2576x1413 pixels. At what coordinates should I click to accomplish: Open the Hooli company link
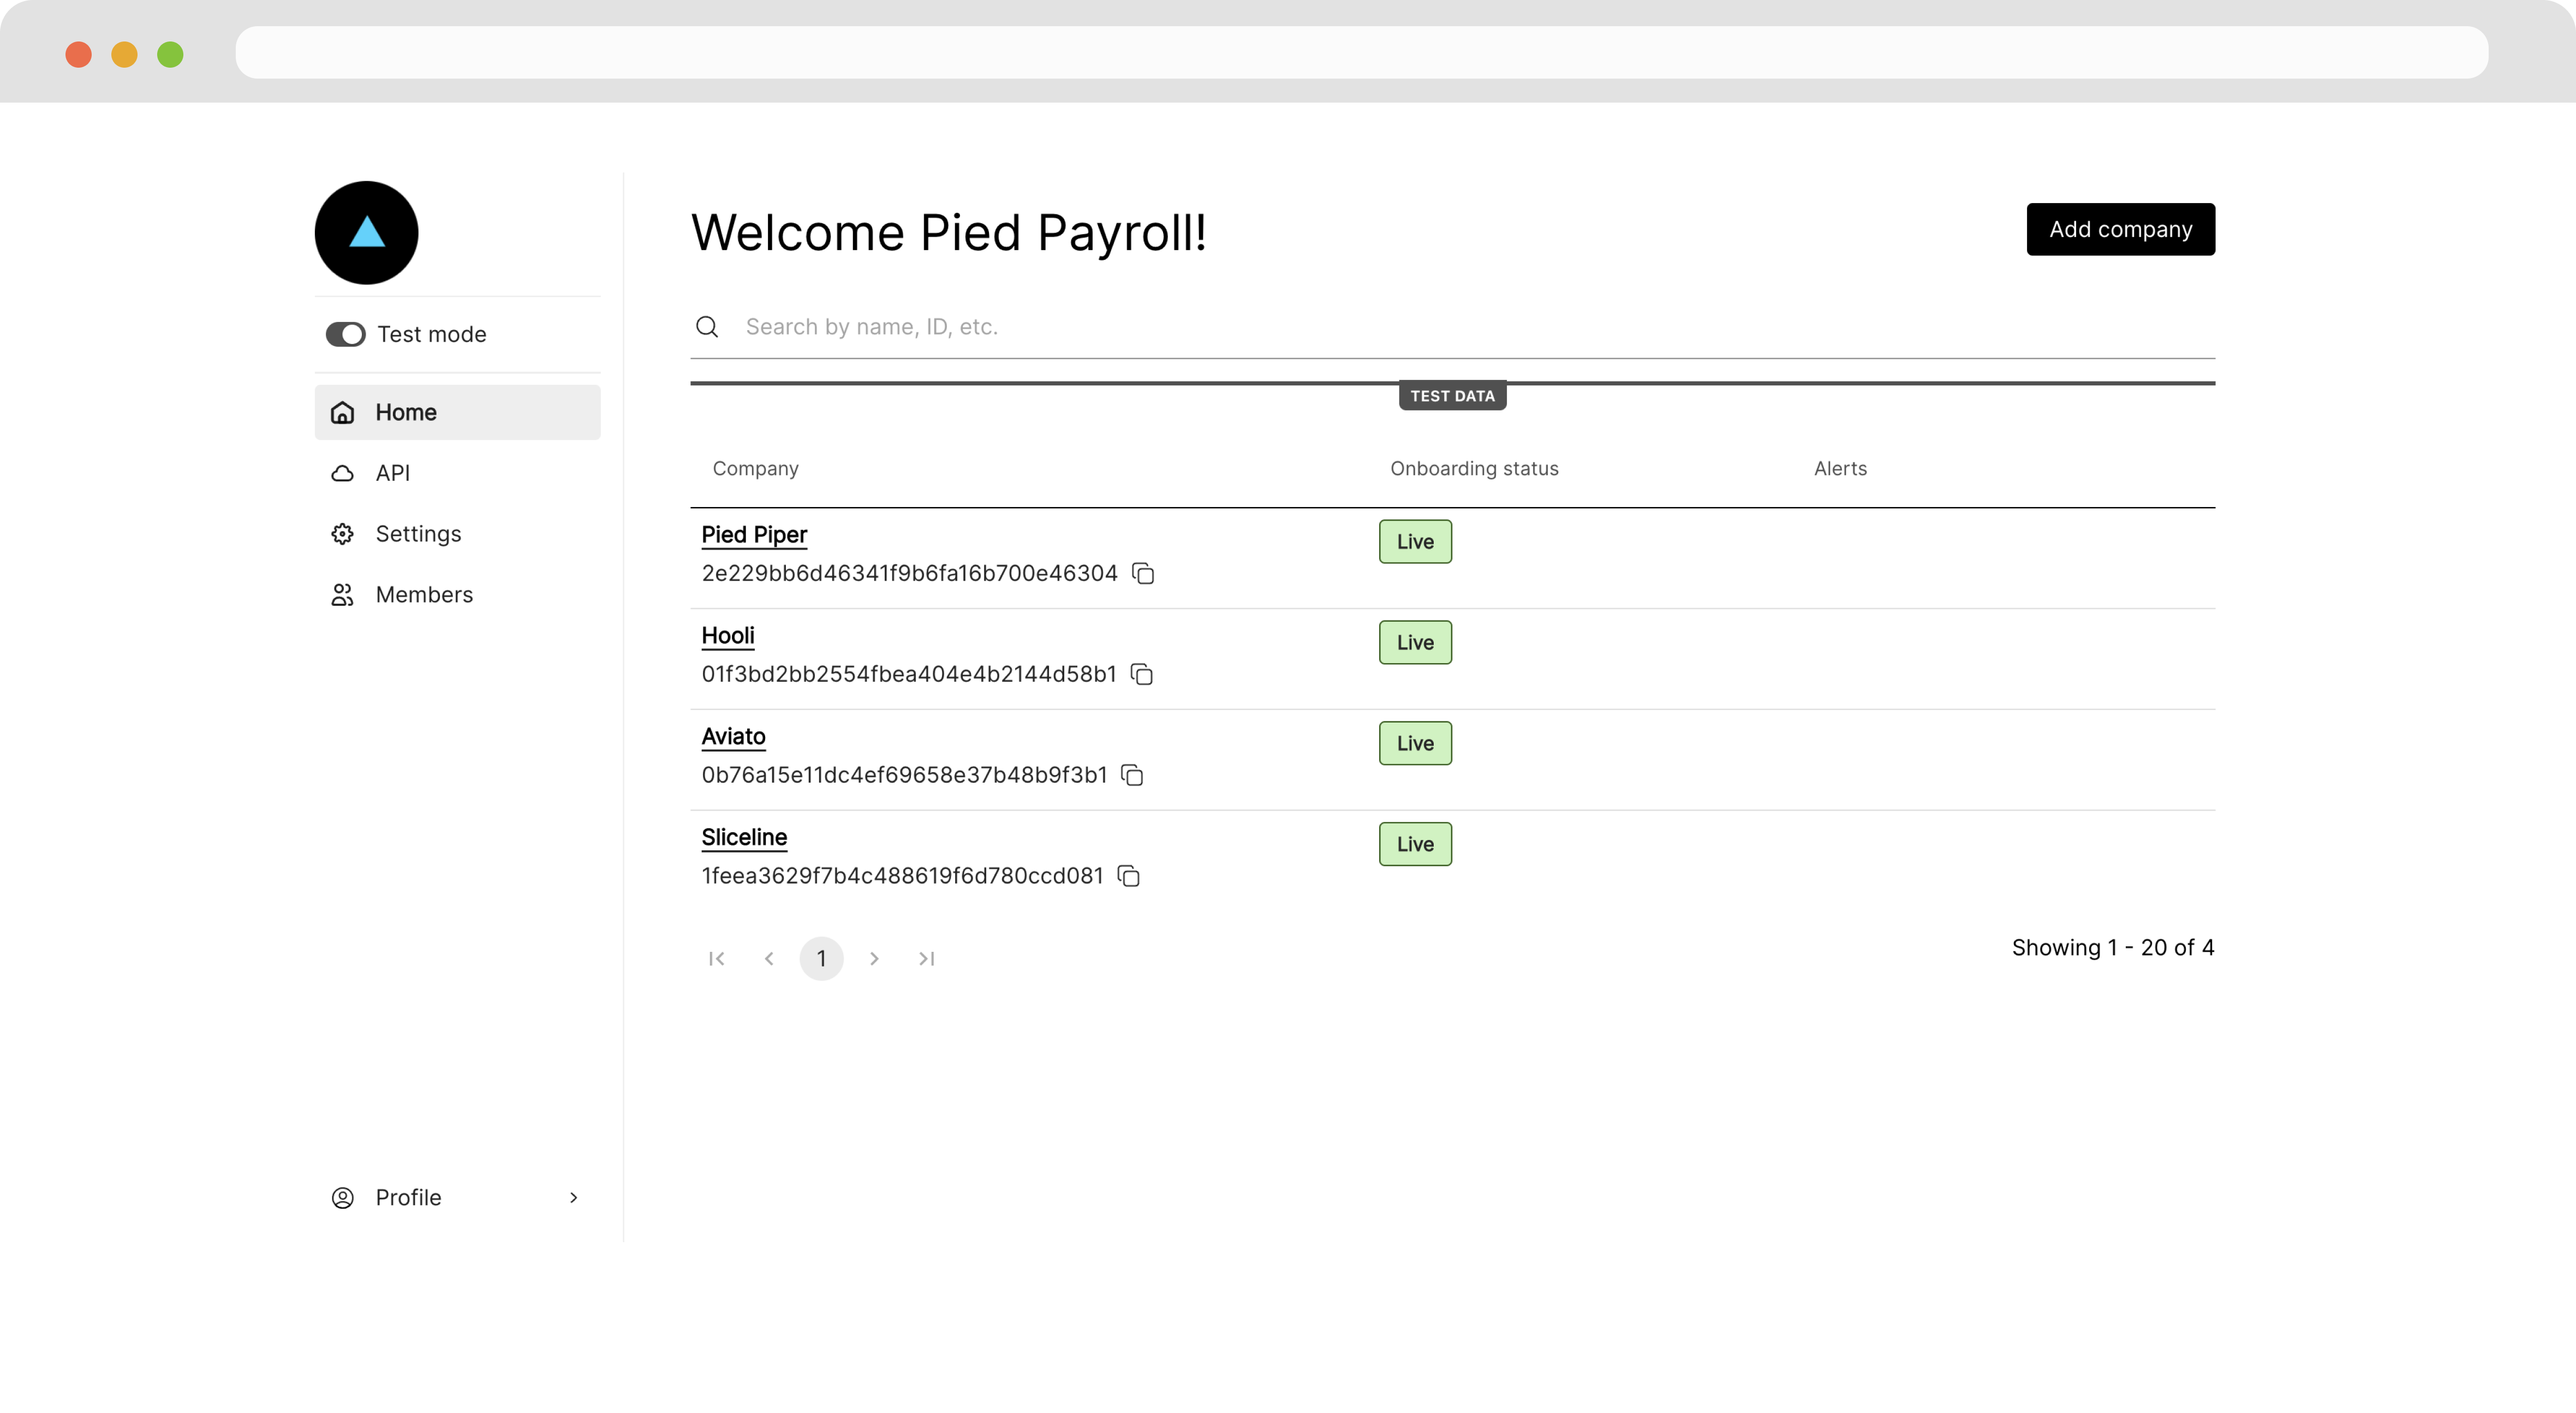pos(728,636)
